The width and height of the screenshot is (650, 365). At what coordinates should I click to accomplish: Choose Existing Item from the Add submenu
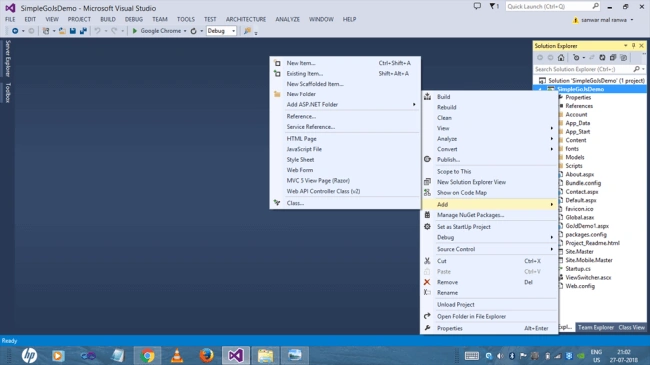click(x=345, y=73)
